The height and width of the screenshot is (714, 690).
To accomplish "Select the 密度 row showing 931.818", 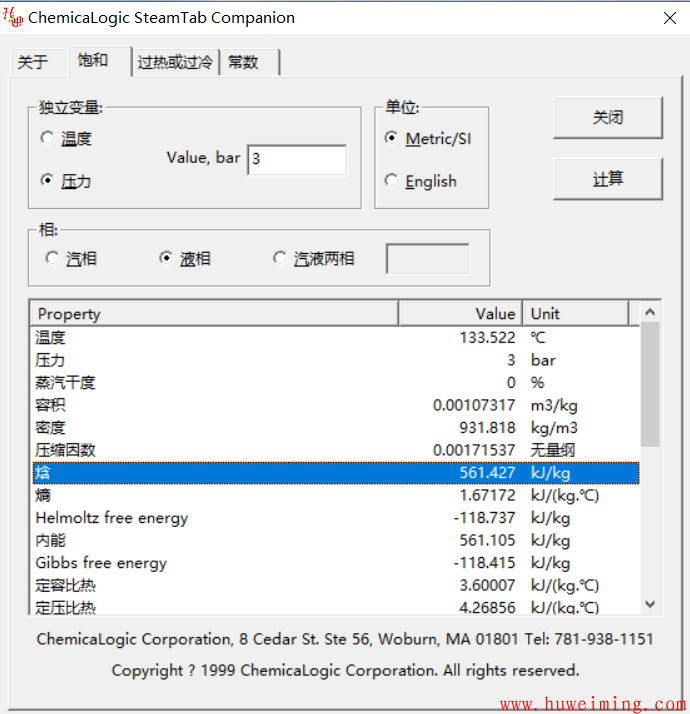I will (336, 428).
